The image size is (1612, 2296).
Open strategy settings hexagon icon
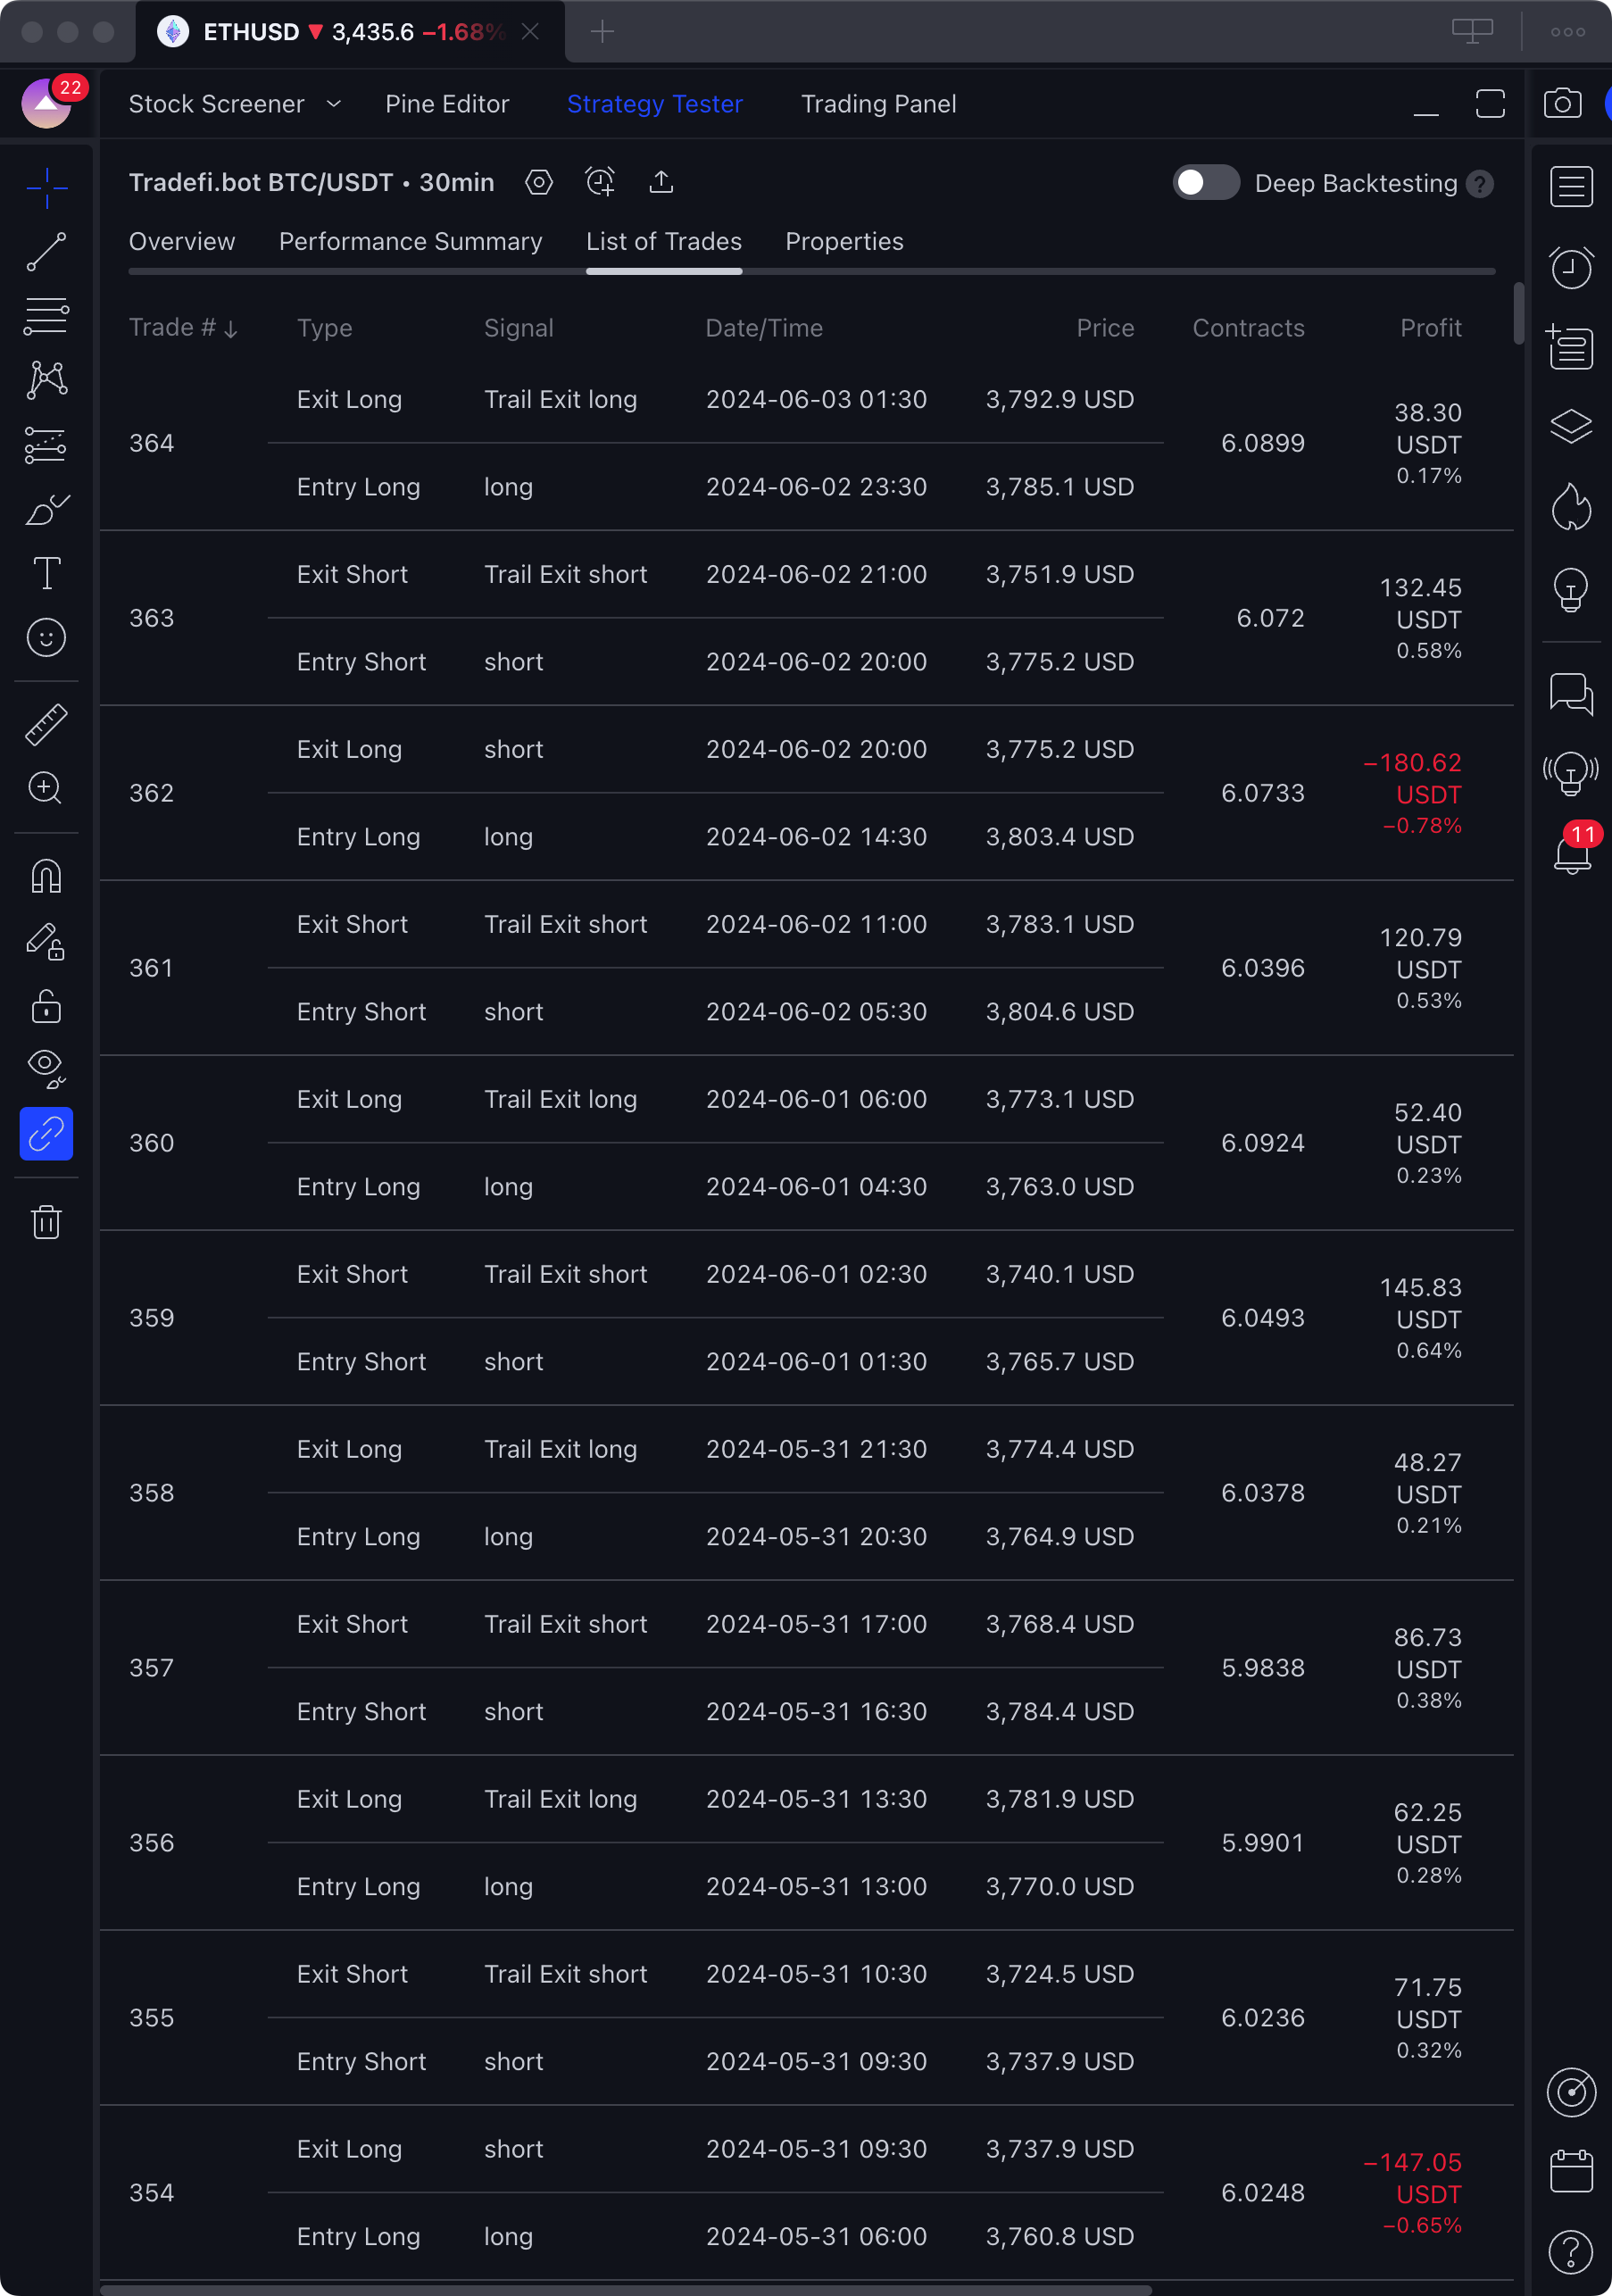[x=539, y=182]
